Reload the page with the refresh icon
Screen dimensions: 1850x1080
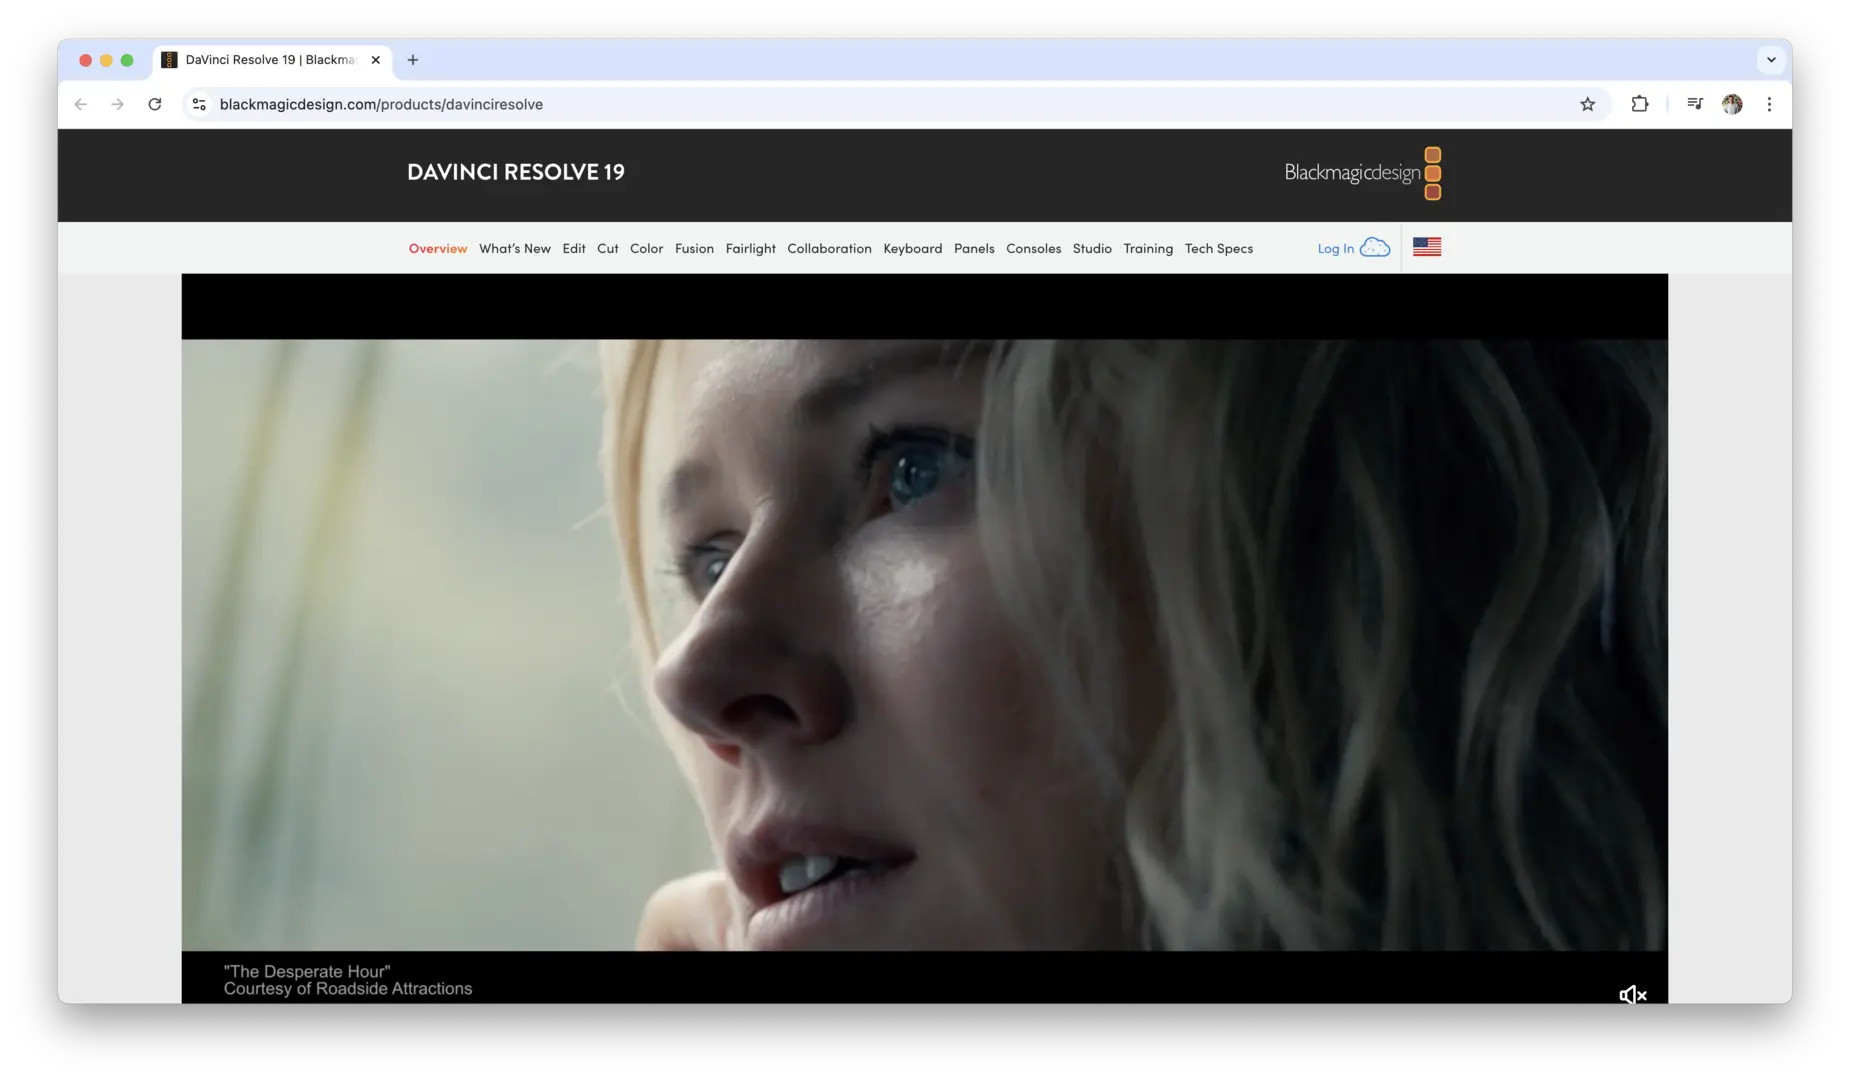click(x=155, y=104)
